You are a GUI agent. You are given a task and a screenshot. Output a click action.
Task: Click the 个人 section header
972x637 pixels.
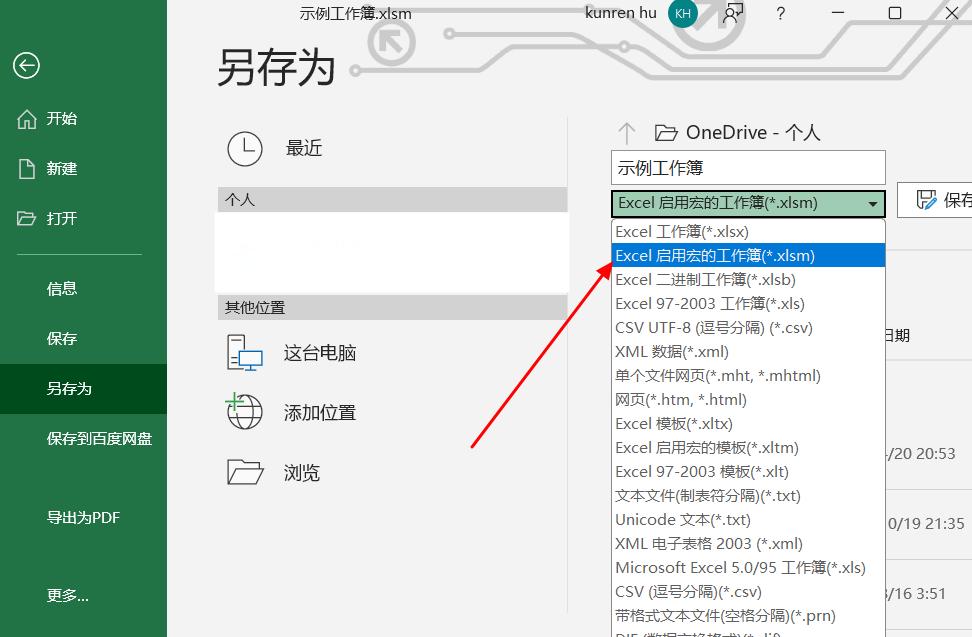(392, 200)
